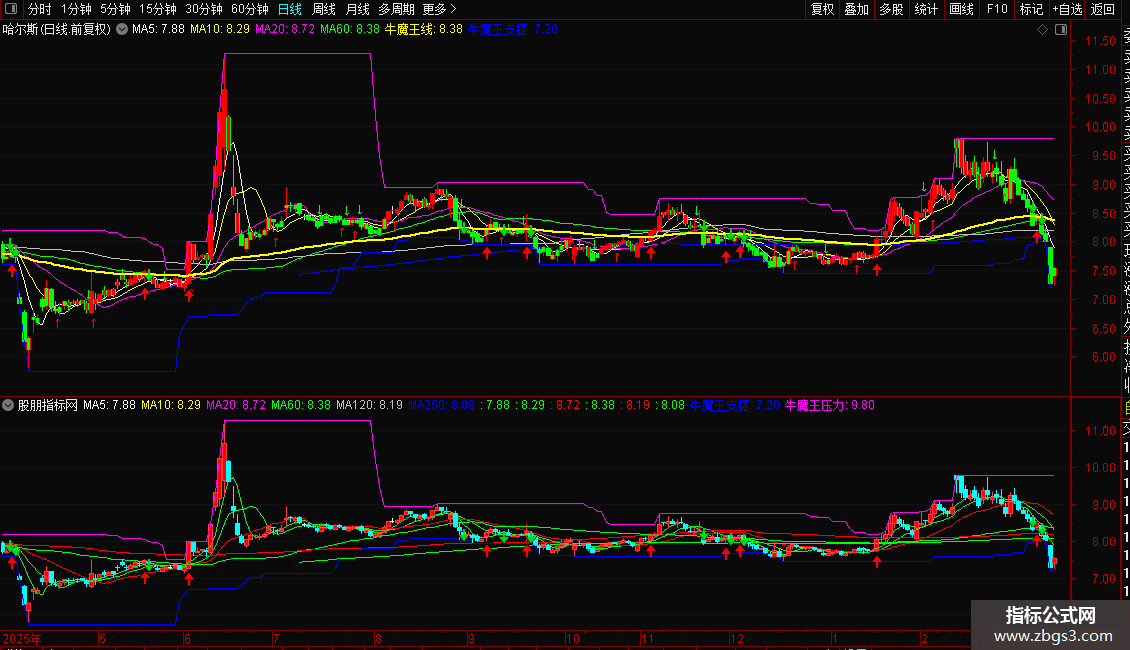
Task: Switch to 日线 daily chart period
Action: (x=289, y=9)
